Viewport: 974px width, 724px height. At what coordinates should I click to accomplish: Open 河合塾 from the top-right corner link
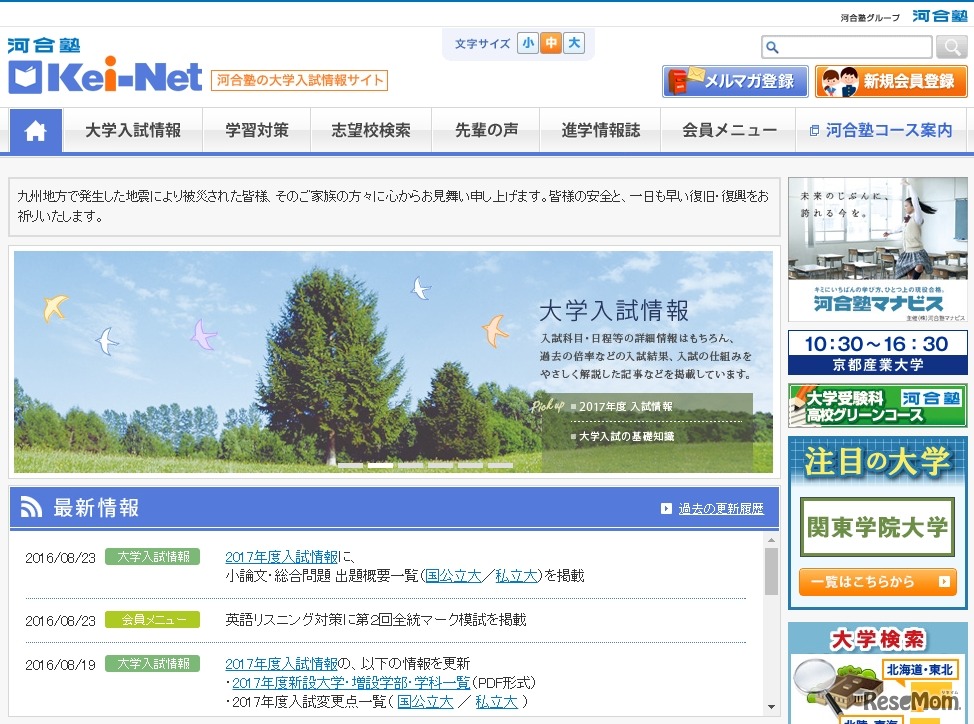tap(940, 16)
